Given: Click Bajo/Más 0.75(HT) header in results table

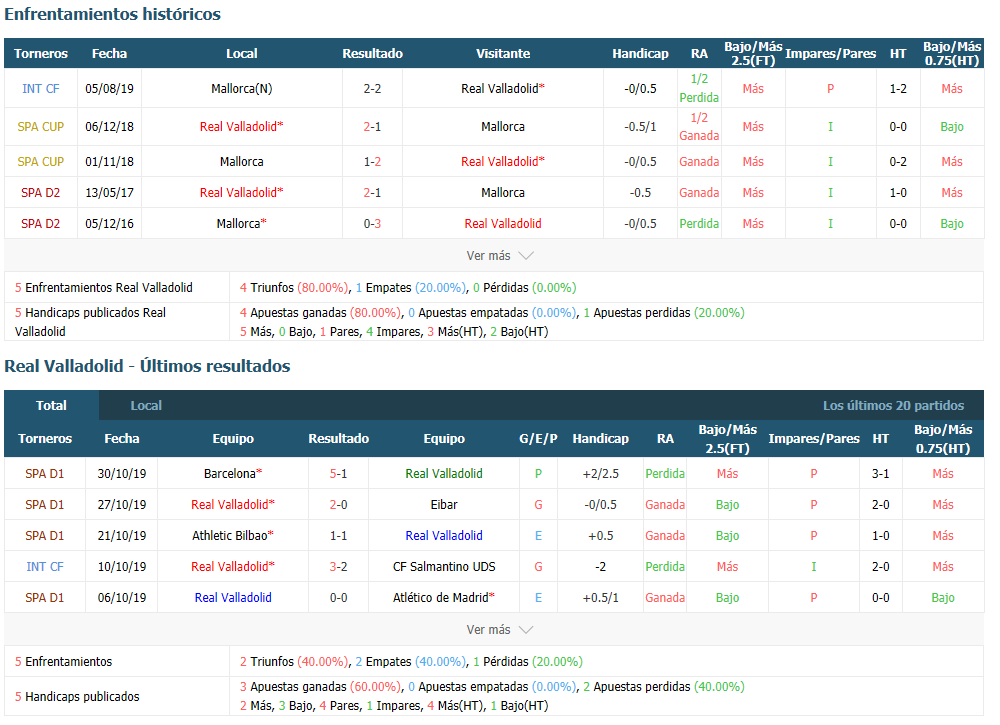Looking at the screenshot, I should coord(943,439).
